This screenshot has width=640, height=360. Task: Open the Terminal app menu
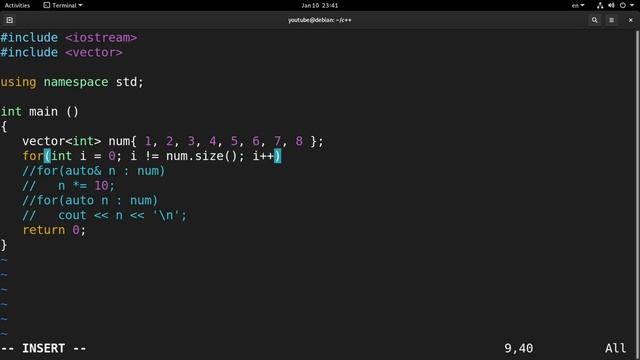(63, 5)
